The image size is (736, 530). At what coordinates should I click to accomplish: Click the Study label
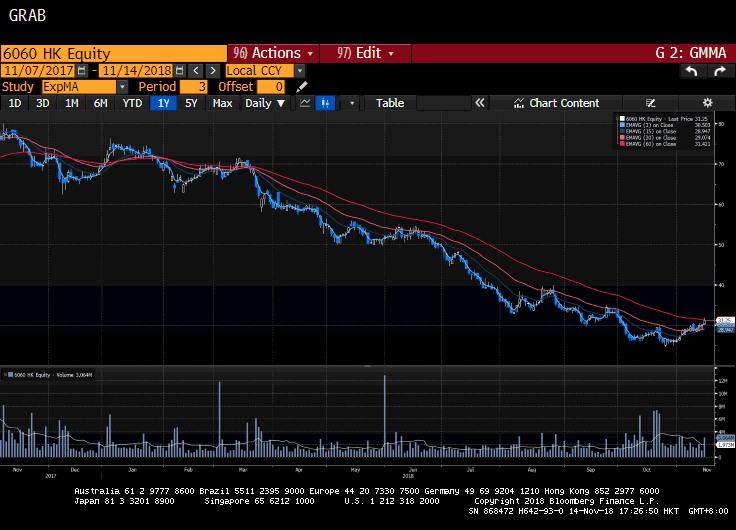(18, 87)
